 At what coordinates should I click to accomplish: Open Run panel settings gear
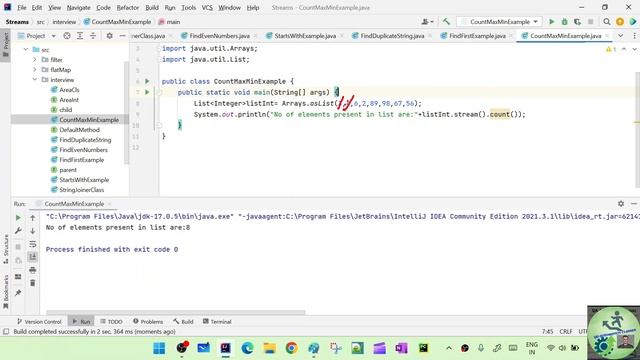[621, 203]
